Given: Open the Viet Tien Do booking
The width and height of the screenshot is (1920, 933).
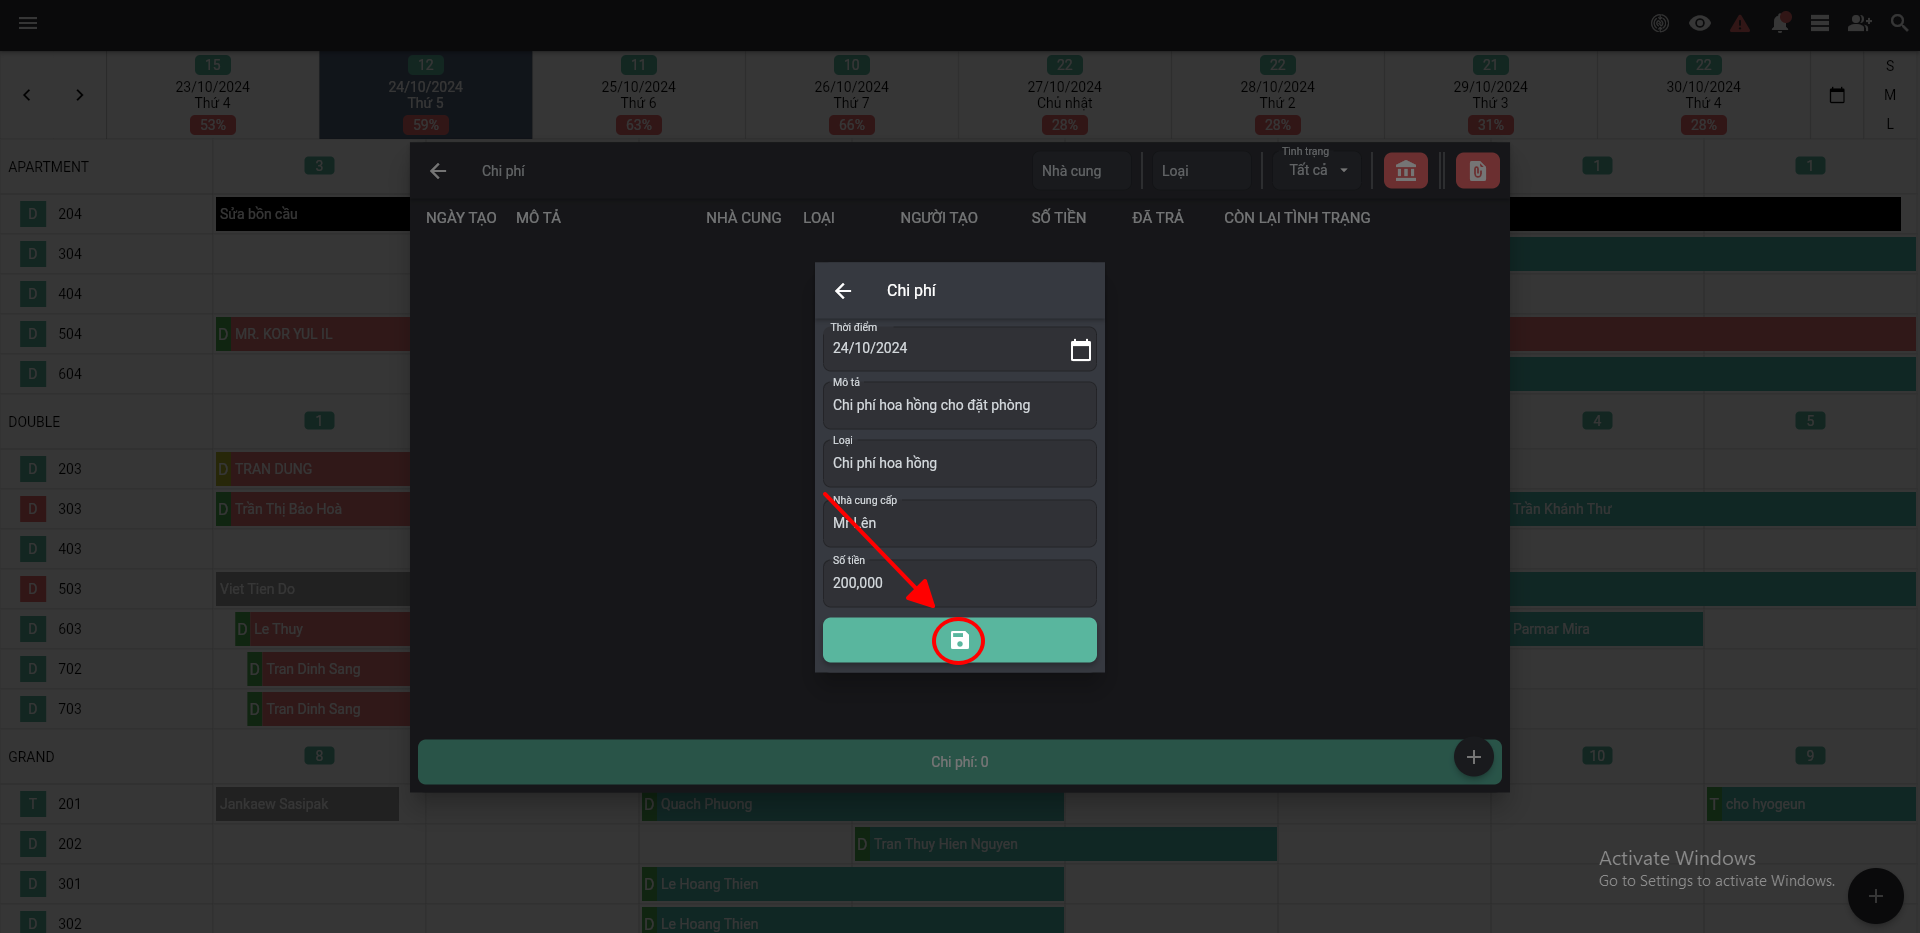Looking at the screenshot, I should 313,589.
